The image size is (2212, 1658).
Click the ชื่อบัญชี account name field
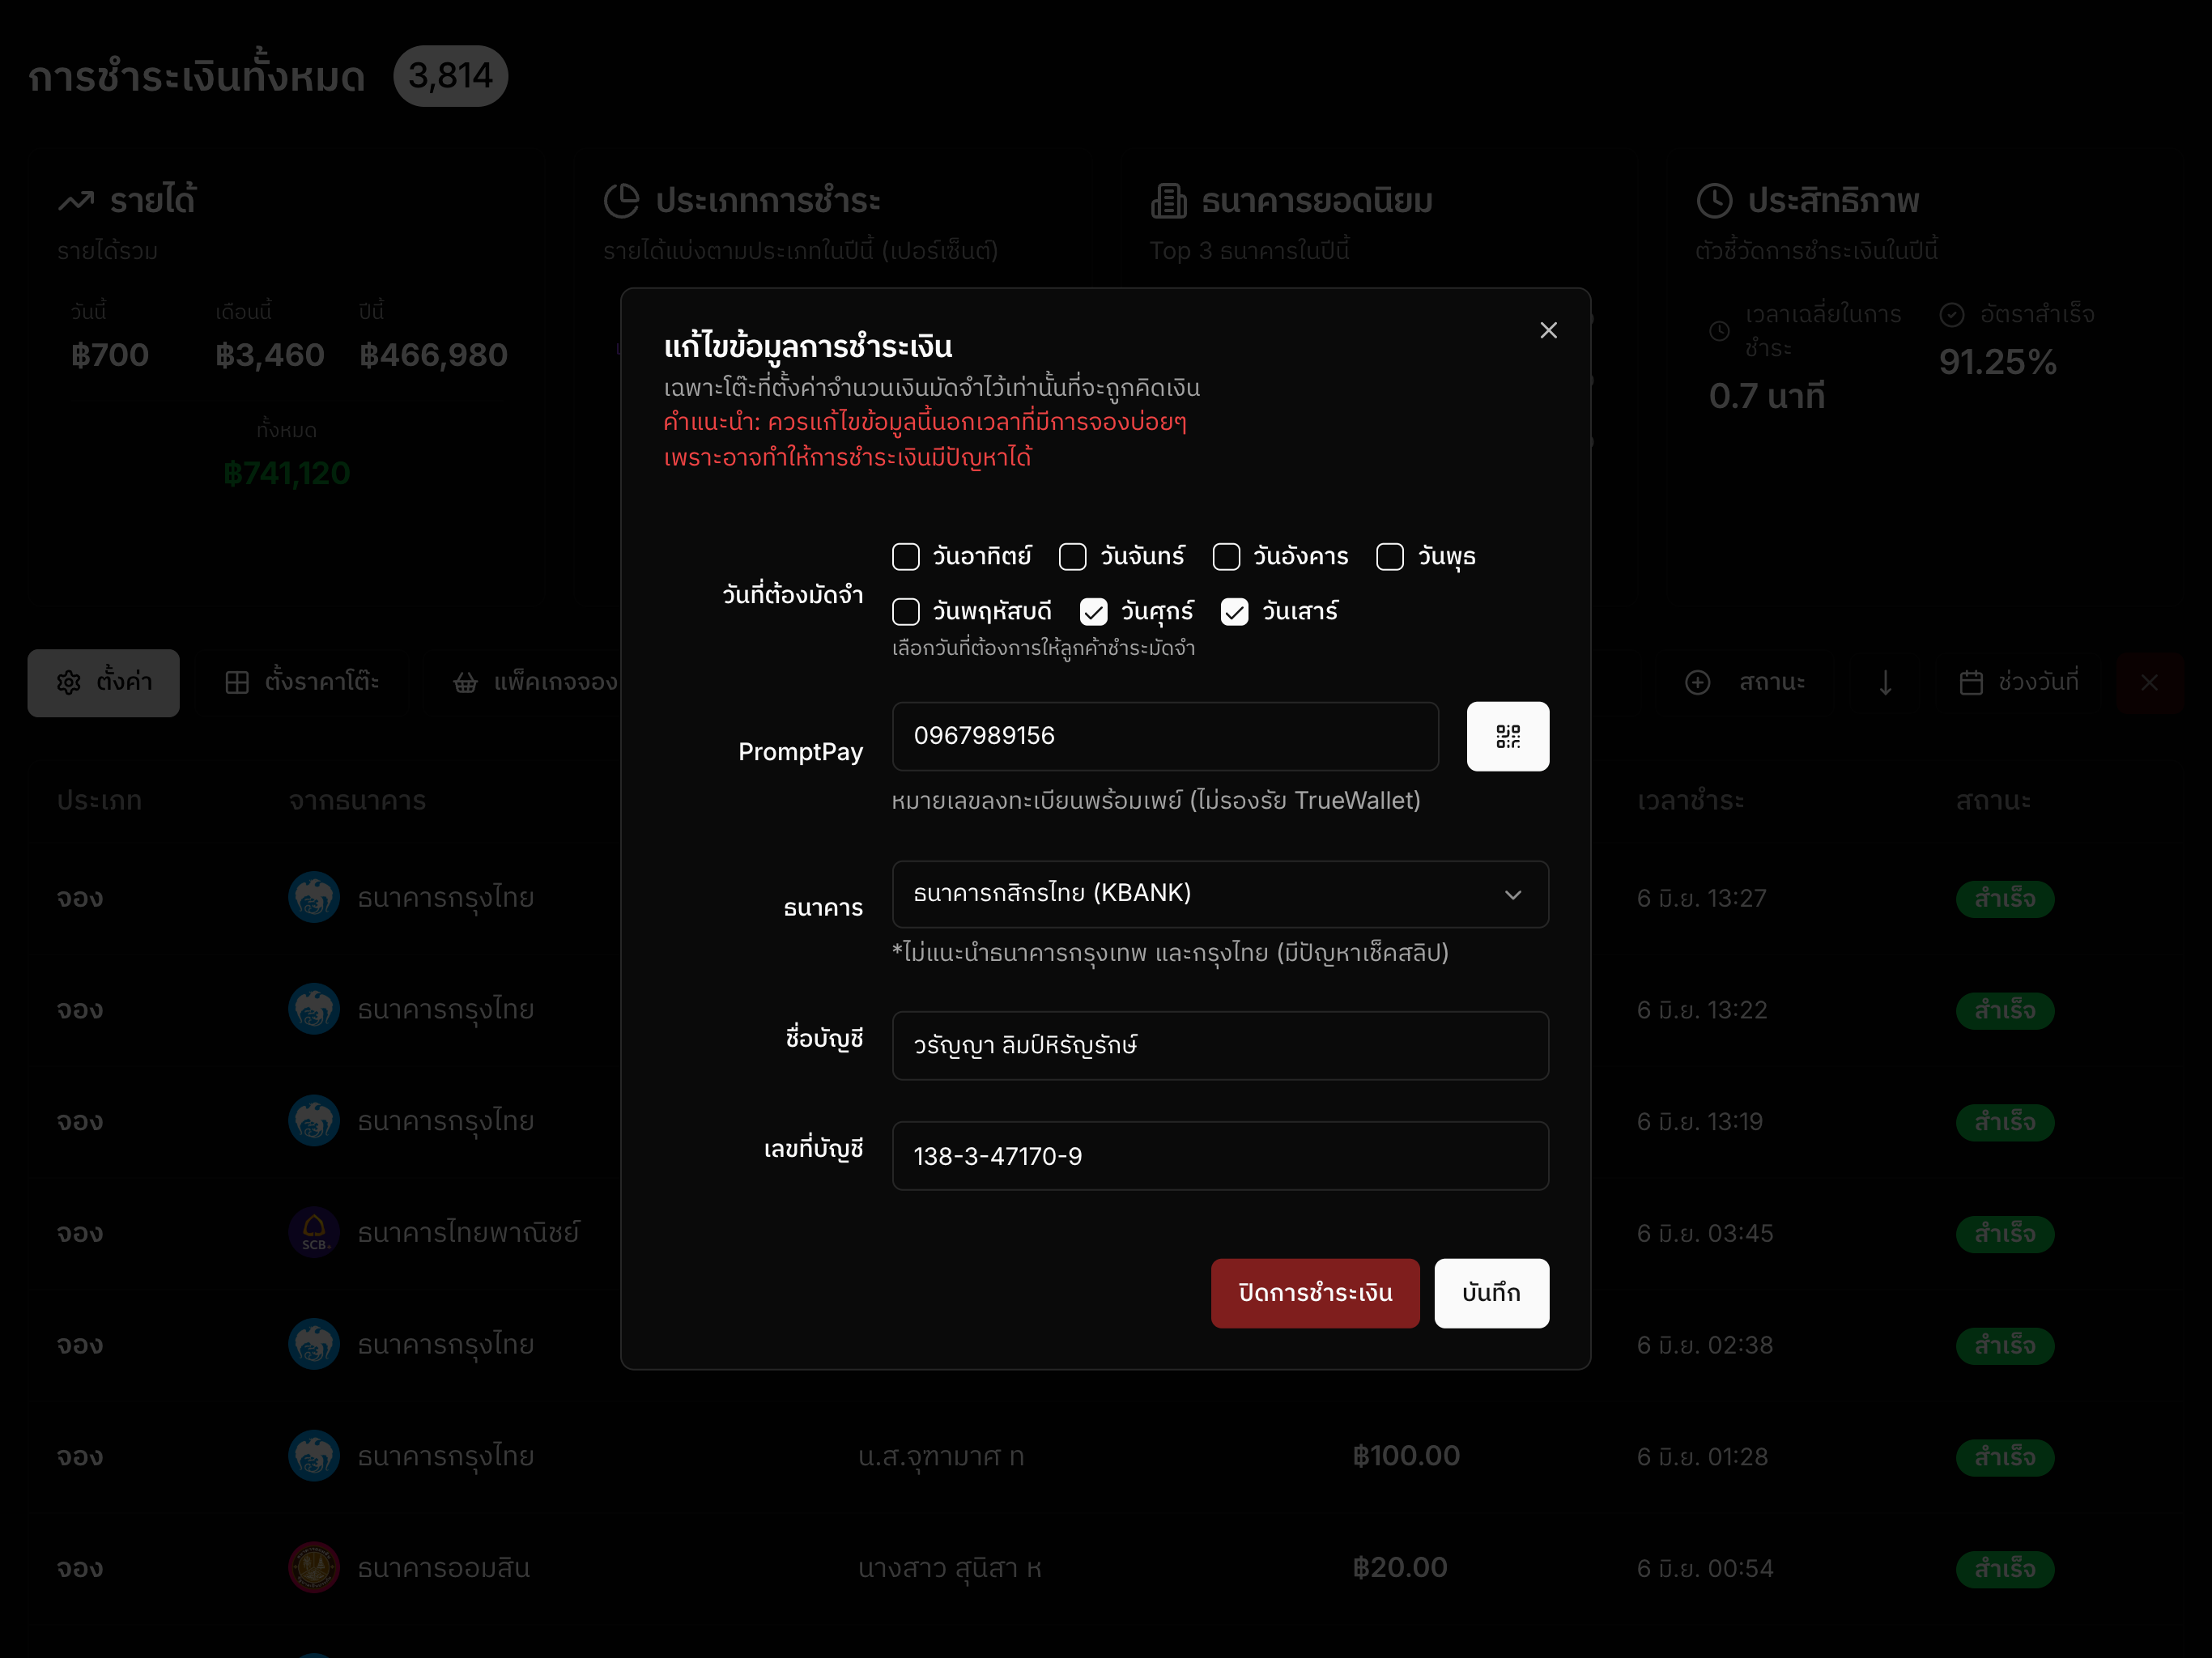[x=1220, y=1045]
